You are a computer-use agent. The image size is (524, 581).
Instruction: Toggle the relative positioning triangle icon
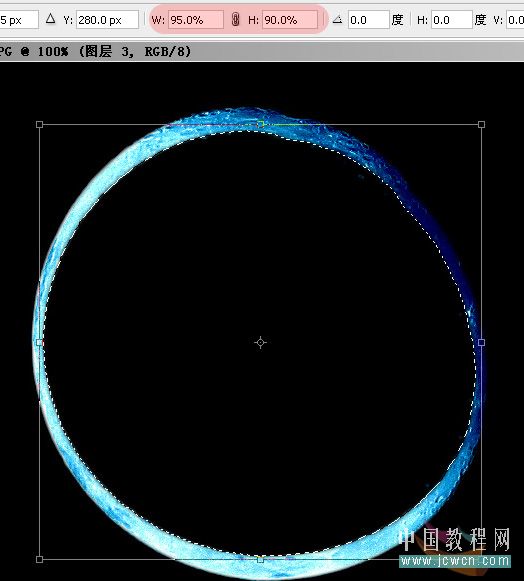pyautogui.click(x=50, y=19)
